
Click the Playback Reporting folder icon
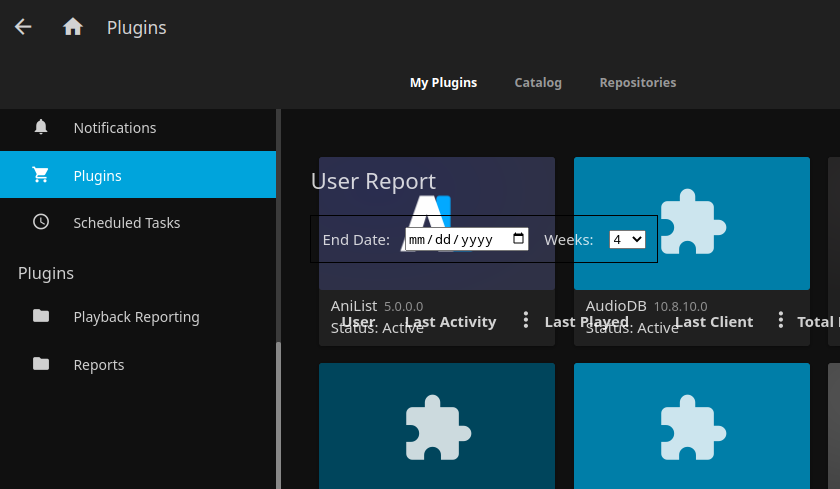(x=41, y=316)
